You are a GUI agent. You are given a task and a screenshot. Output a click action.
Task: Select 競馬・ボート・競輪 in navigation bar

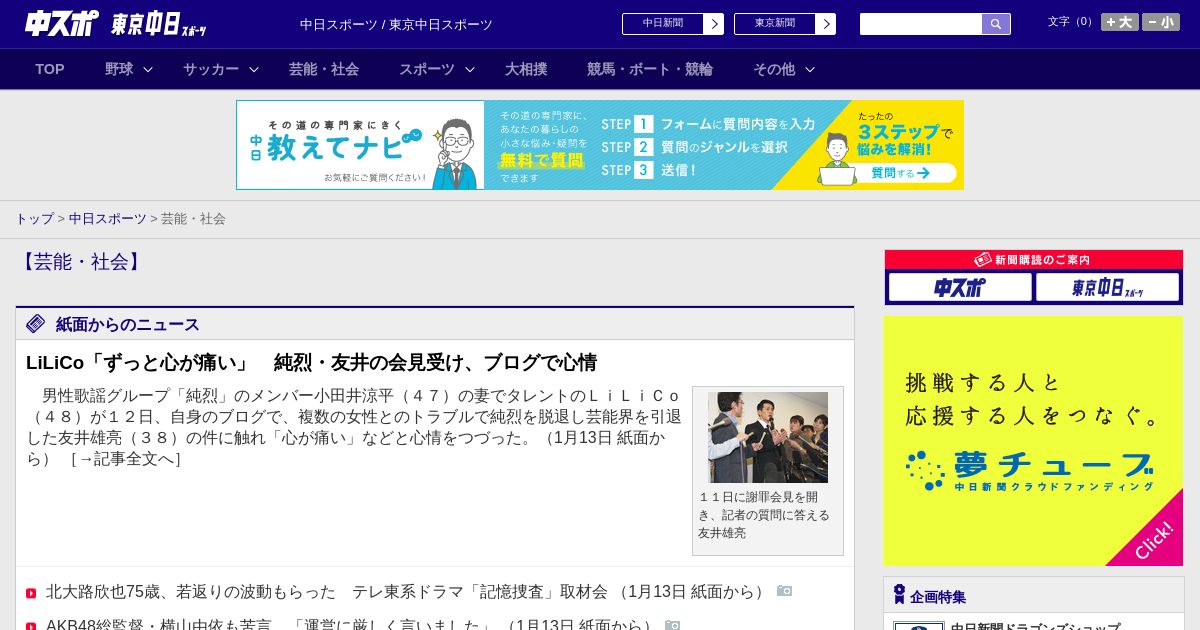click(x=650, y=69)
